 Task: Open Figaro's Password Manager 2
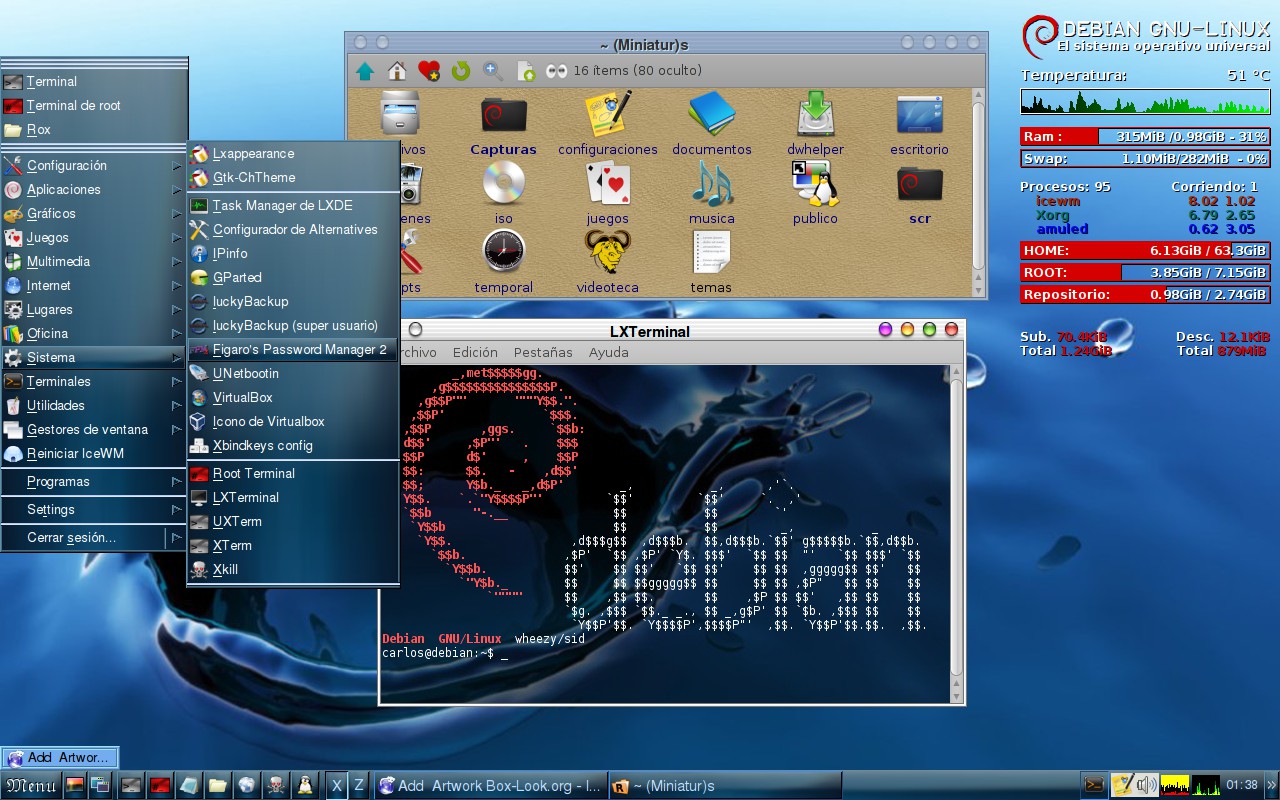coord(293,349)
